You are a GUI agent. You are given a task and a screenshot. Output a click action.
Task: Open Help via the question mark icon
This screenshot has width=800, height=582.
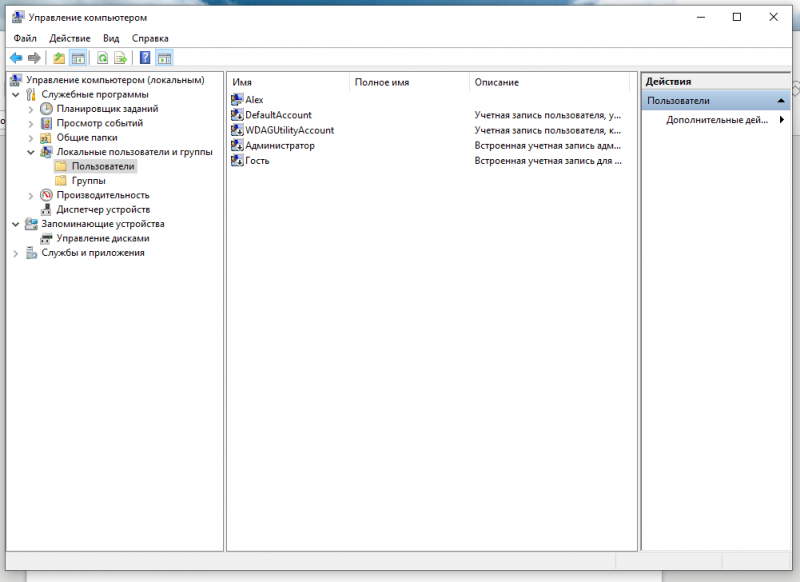(146, 58)
